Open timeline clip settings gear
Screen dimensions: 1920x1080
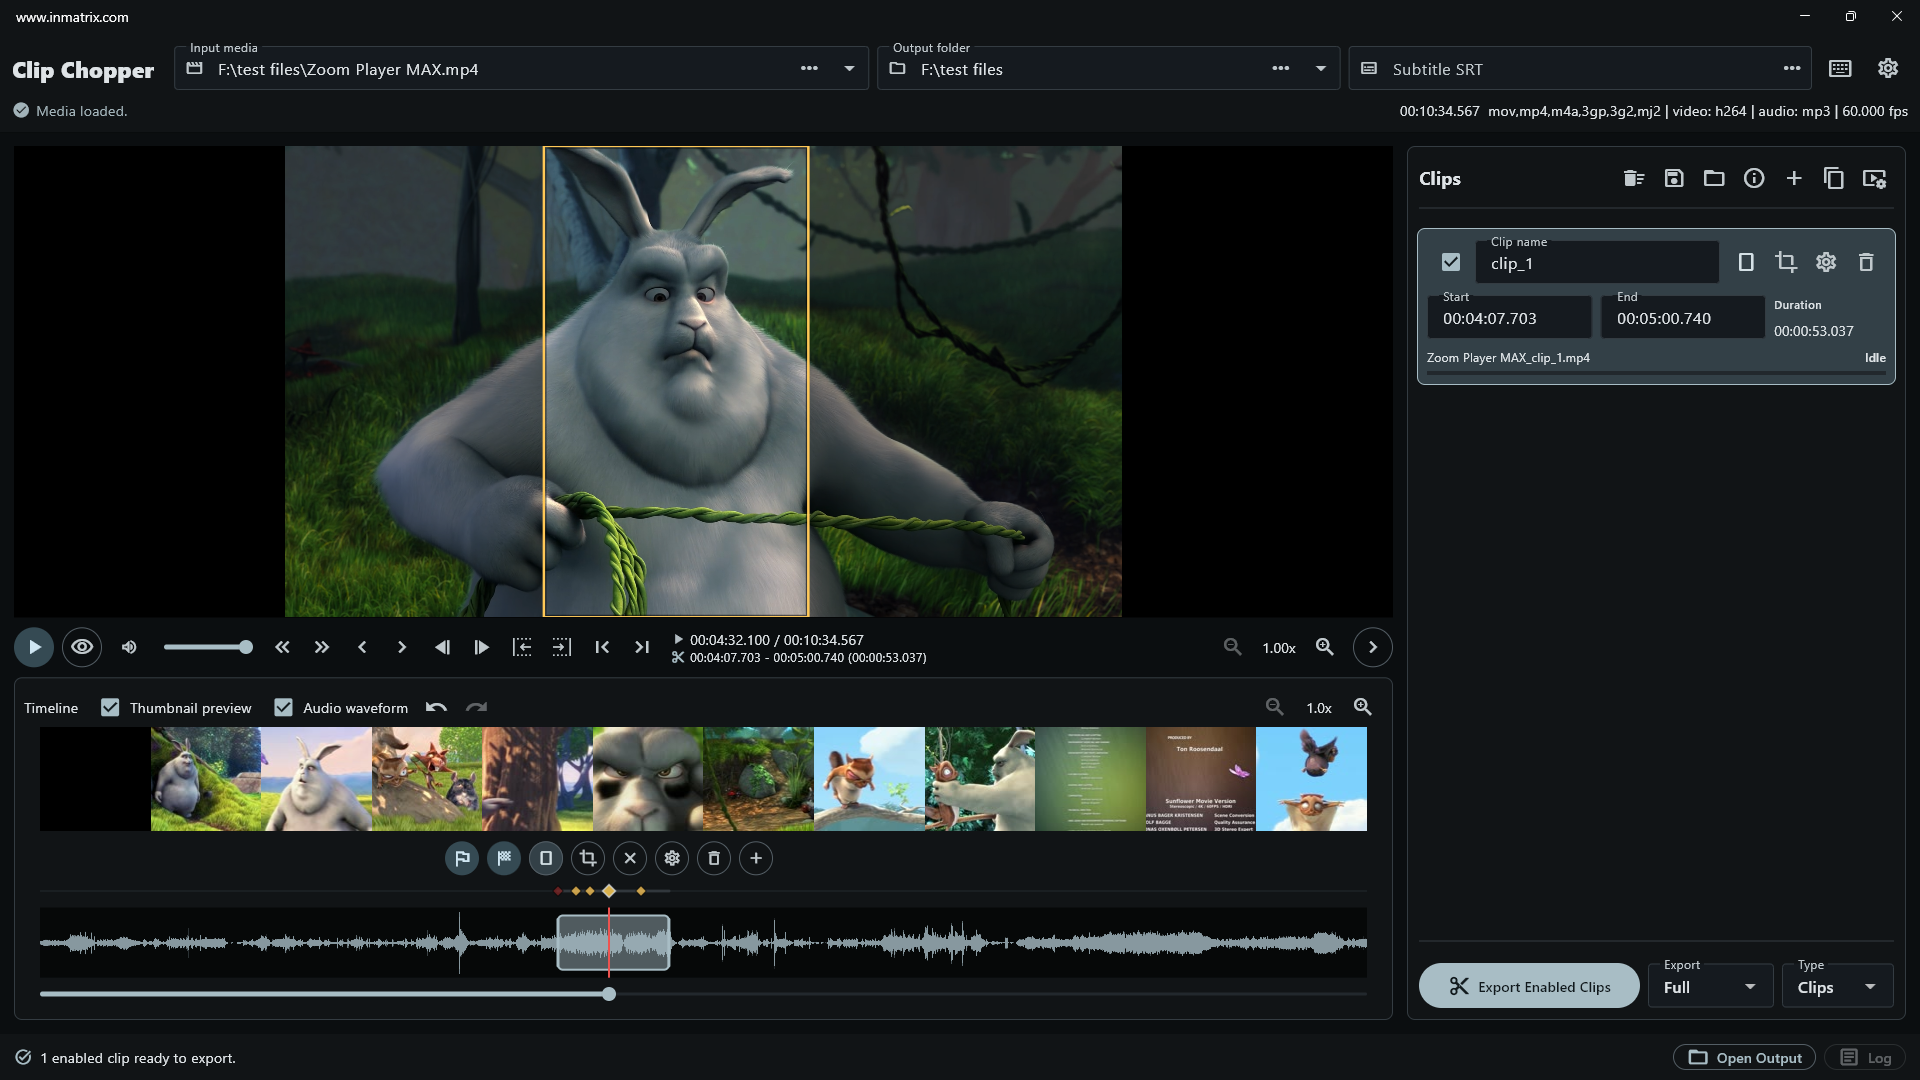(x=672, y=858)
